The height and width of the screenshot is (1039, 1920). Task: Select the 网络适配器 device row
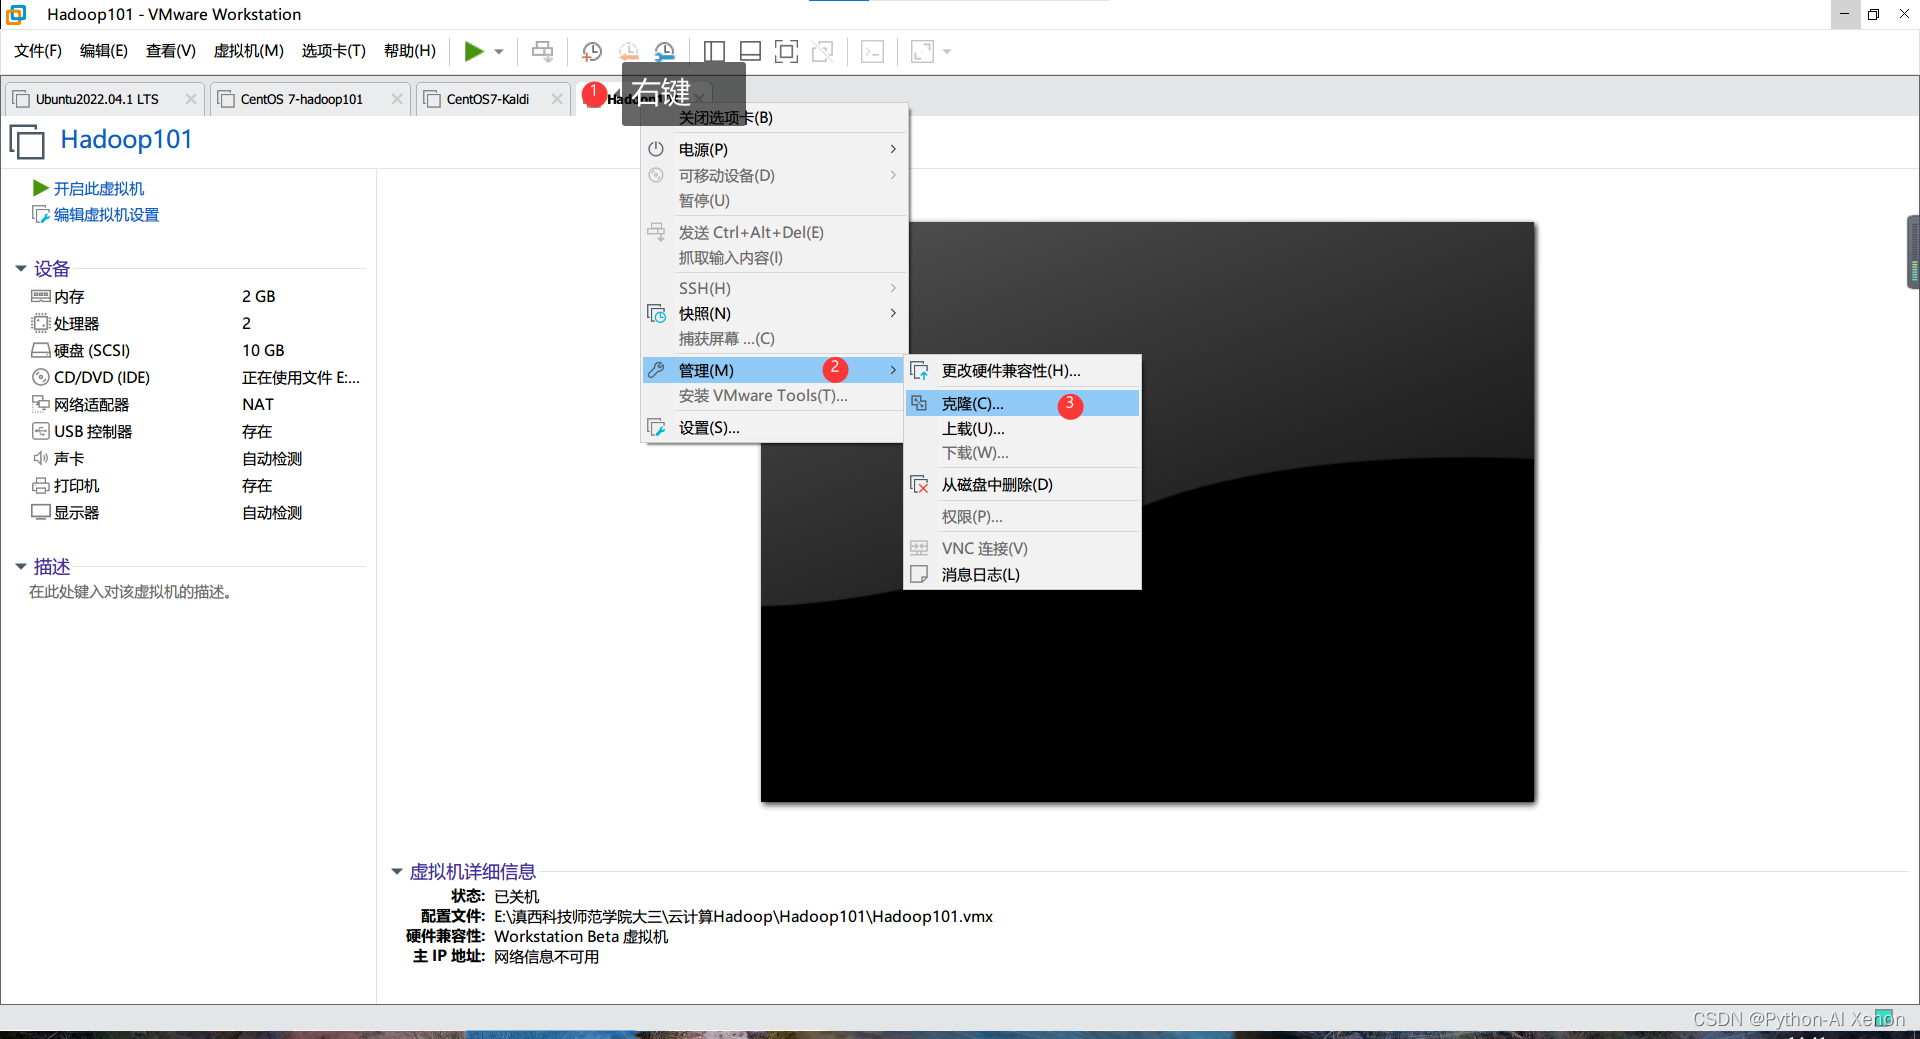[195, 404]
